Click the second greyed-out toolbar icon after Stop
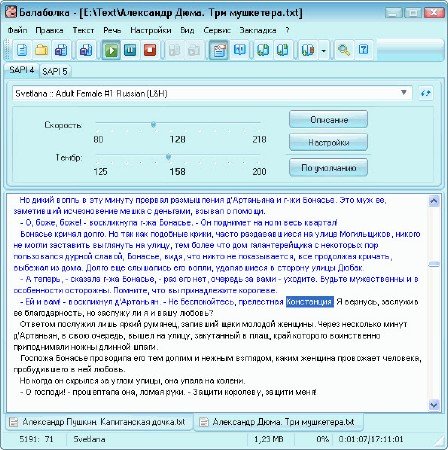448x450 pixels. 194,50
